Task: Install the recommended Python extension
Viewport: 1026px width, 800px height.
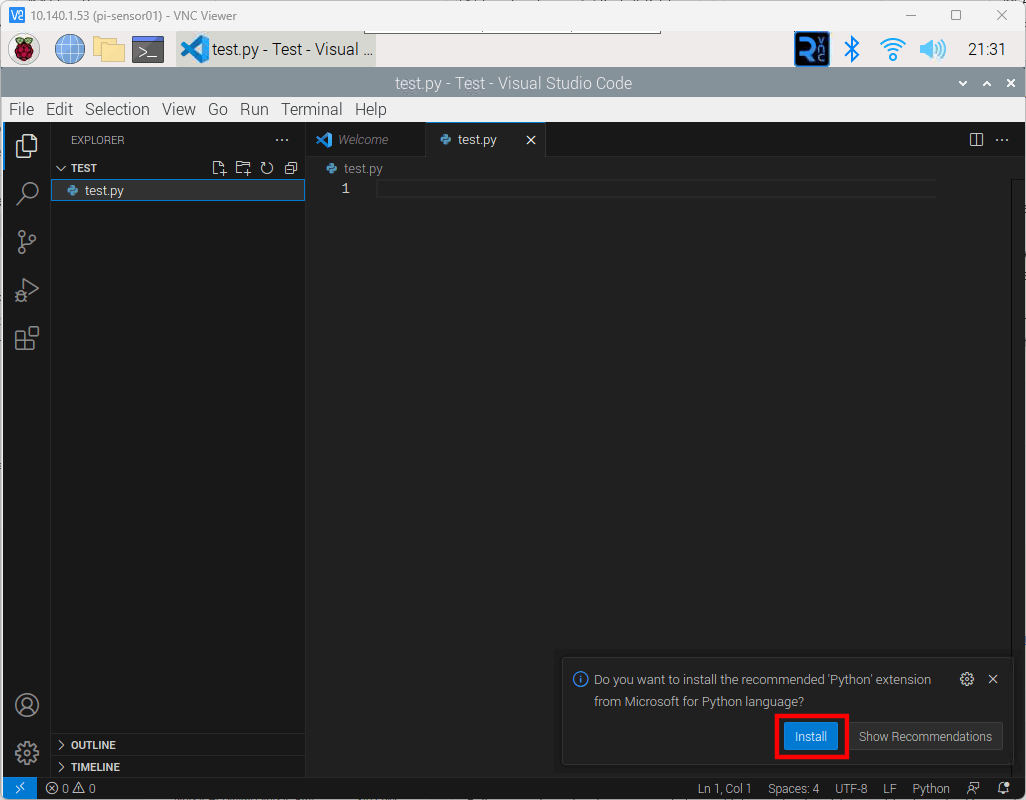Action: click(x=811, y=737)
